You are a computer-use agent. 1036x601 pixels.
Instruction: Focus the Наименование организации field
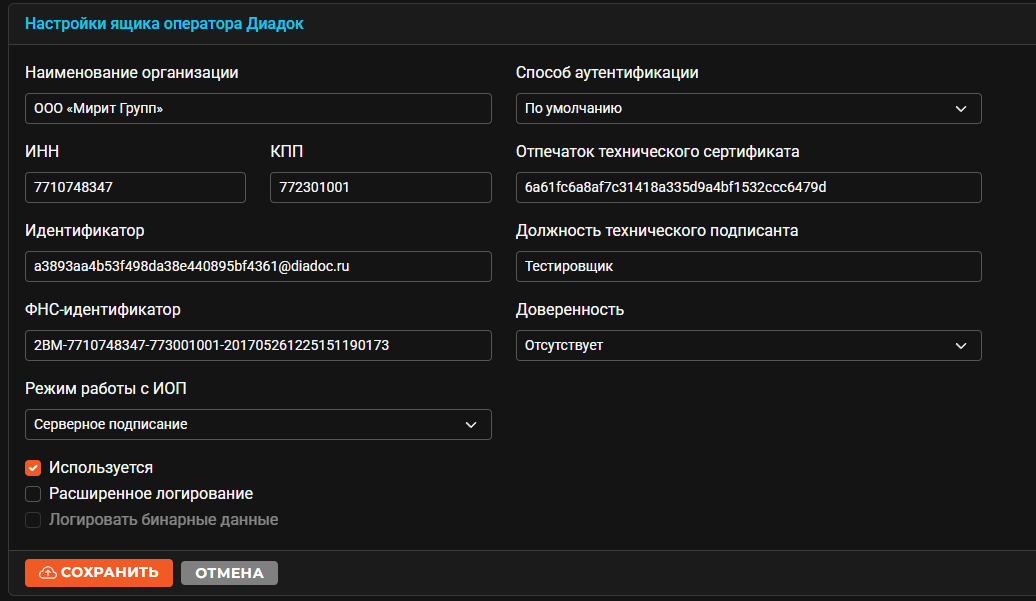(x=258, y=108)
